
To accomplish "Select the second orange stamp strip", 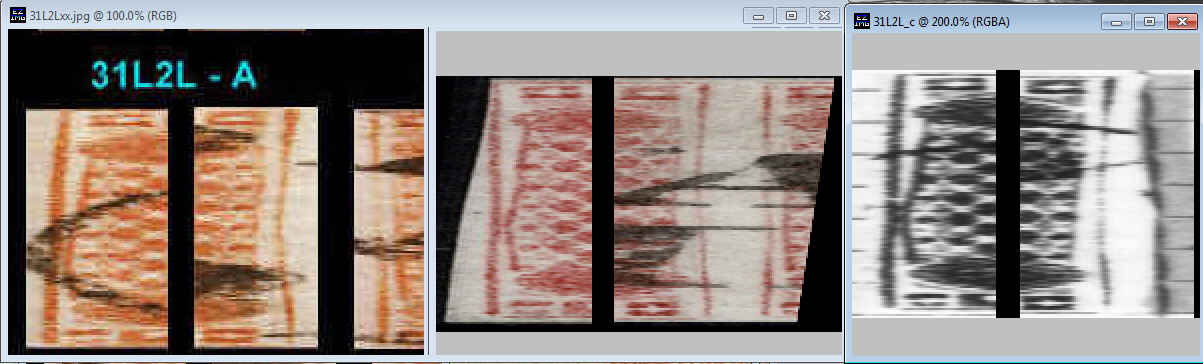I will pyautogui.click(x=255, y=228).
